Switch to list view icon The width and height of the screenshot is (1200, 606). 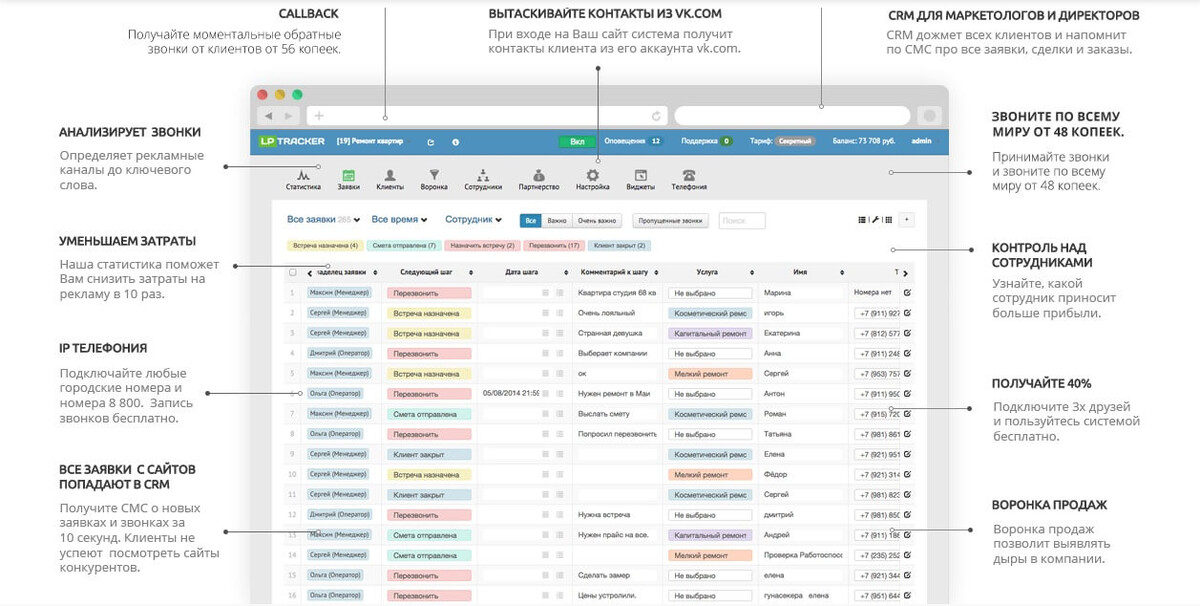(x=863, y=220)
